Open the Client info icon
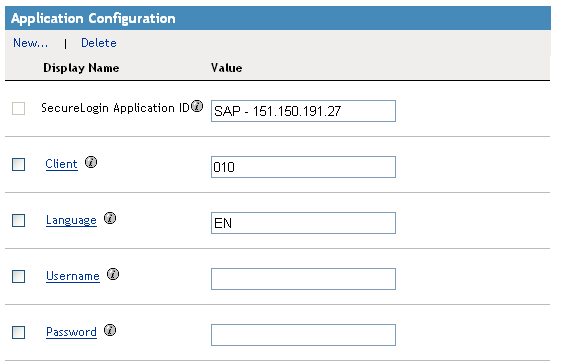 [x=91, y=162]
